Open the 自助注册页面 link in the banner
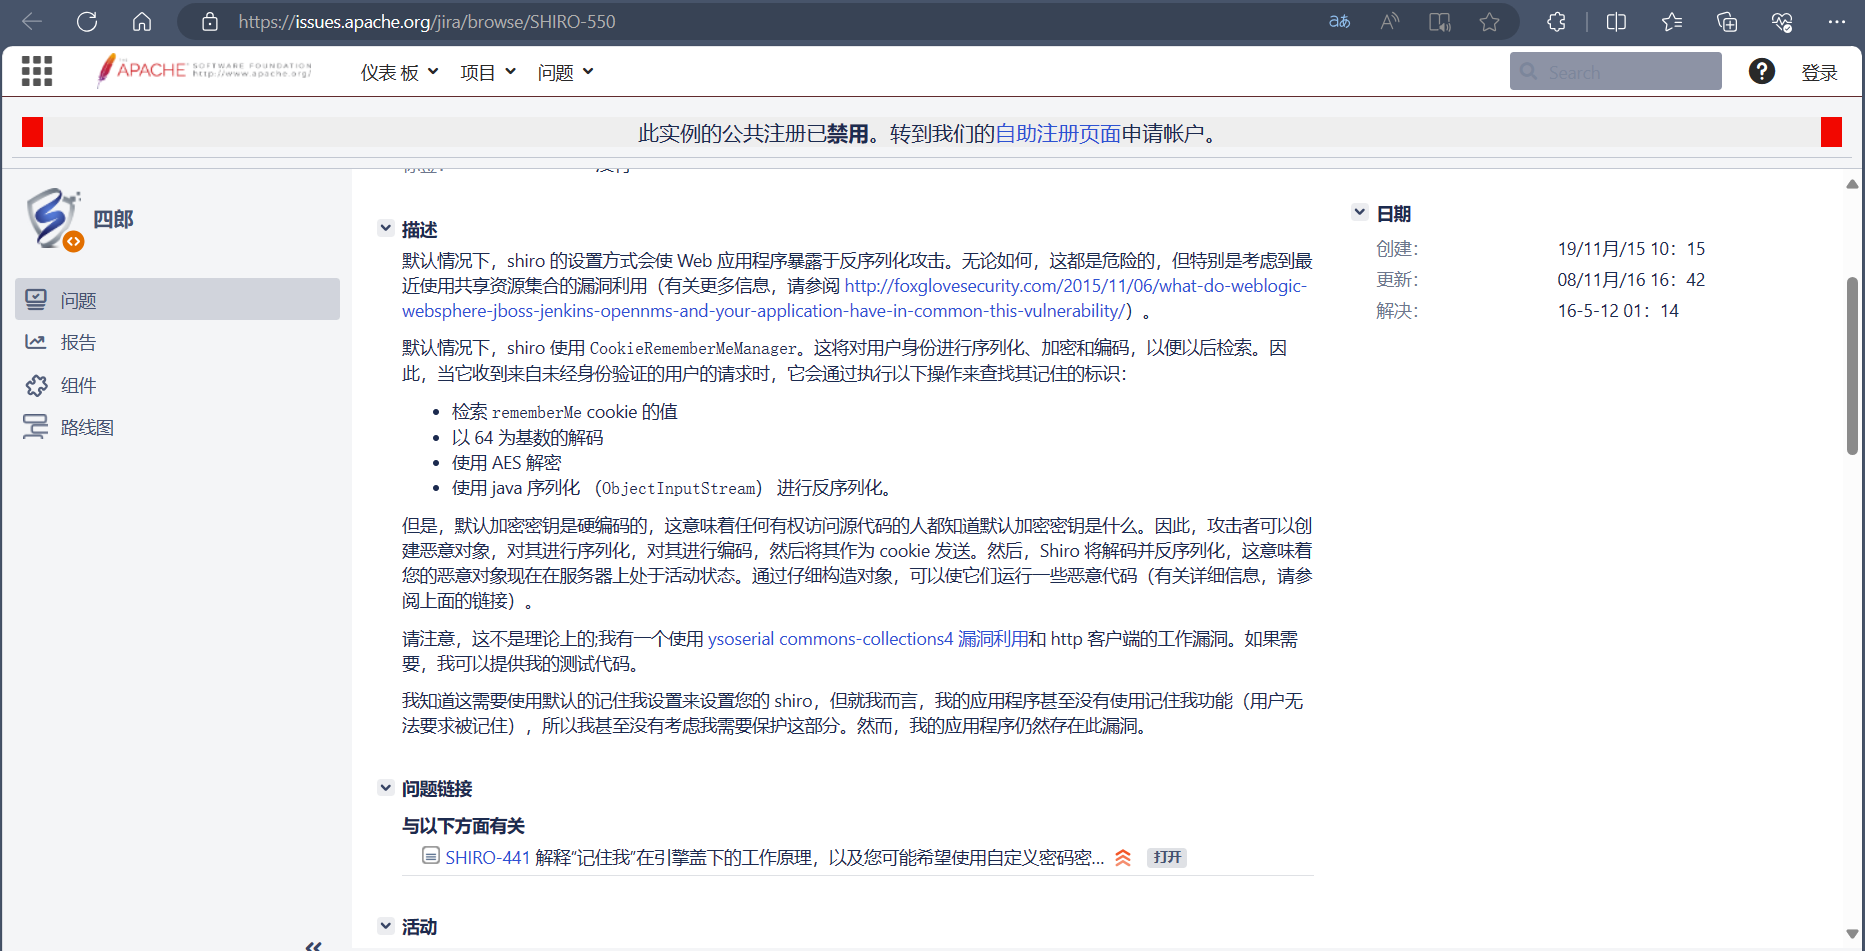The width and height of the screenshot is (1865, 951). pos(1058,133)
